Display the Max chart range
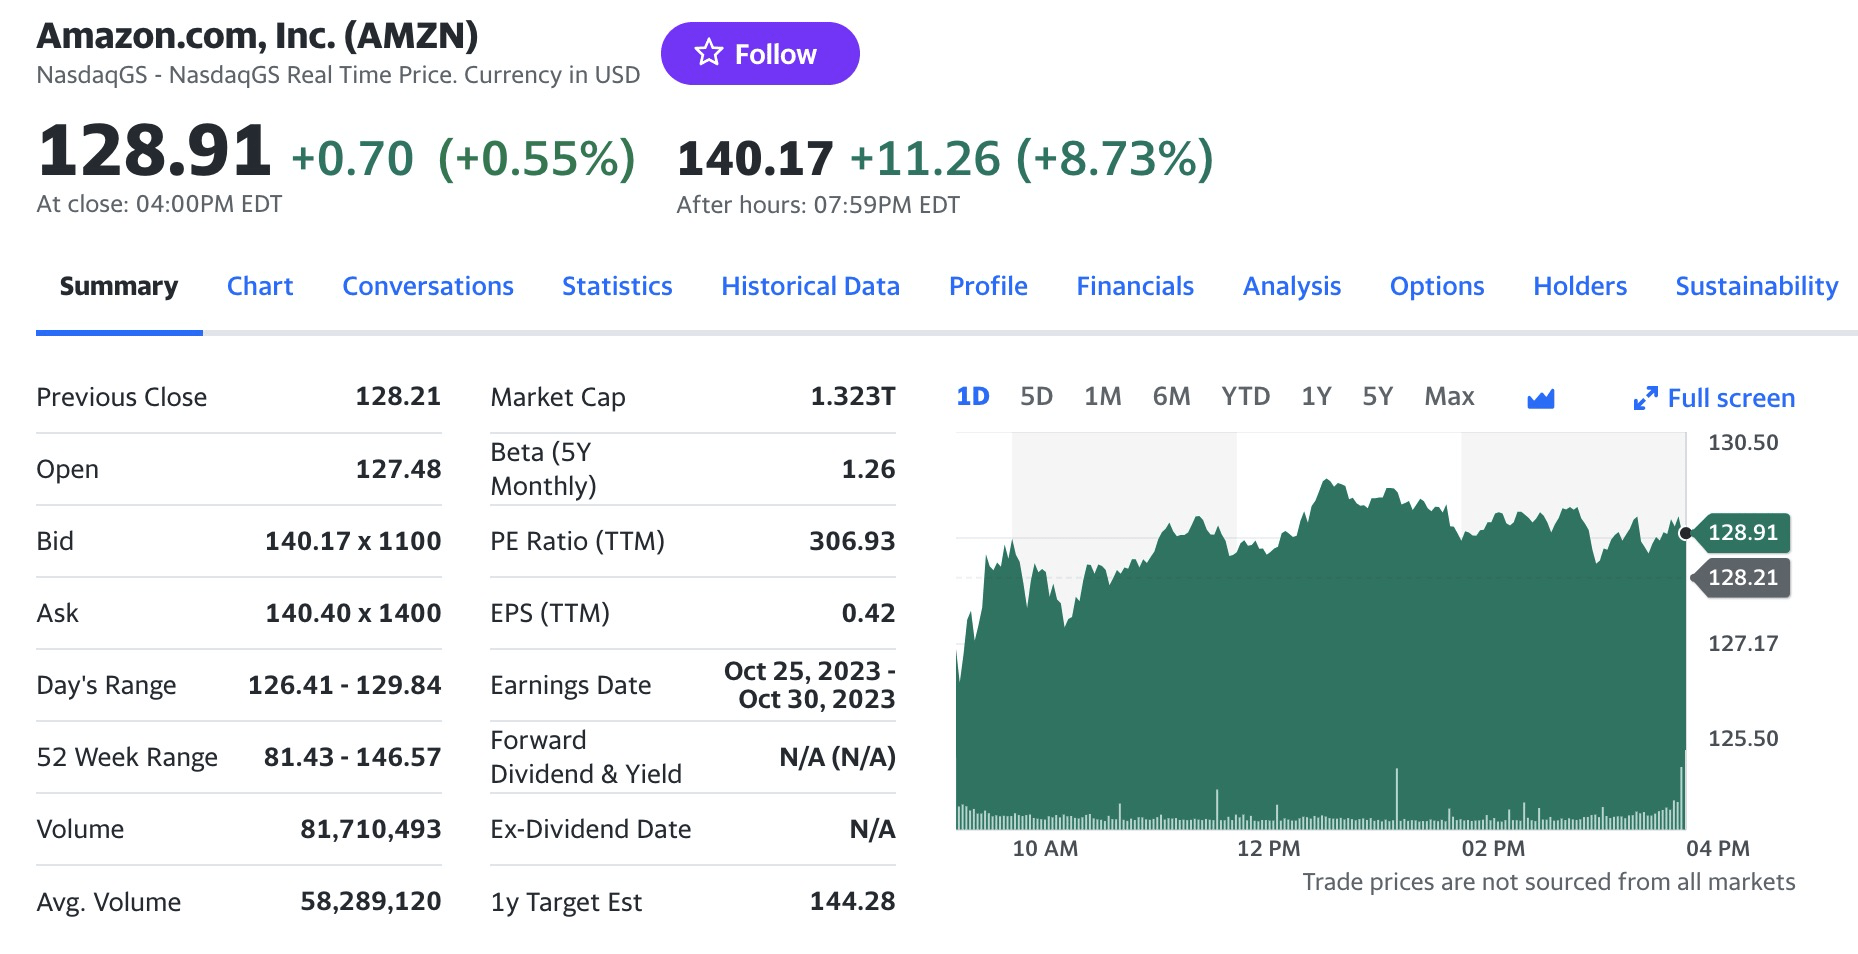The width and height of the screenshot is (1858, 954). point(1449,397)
